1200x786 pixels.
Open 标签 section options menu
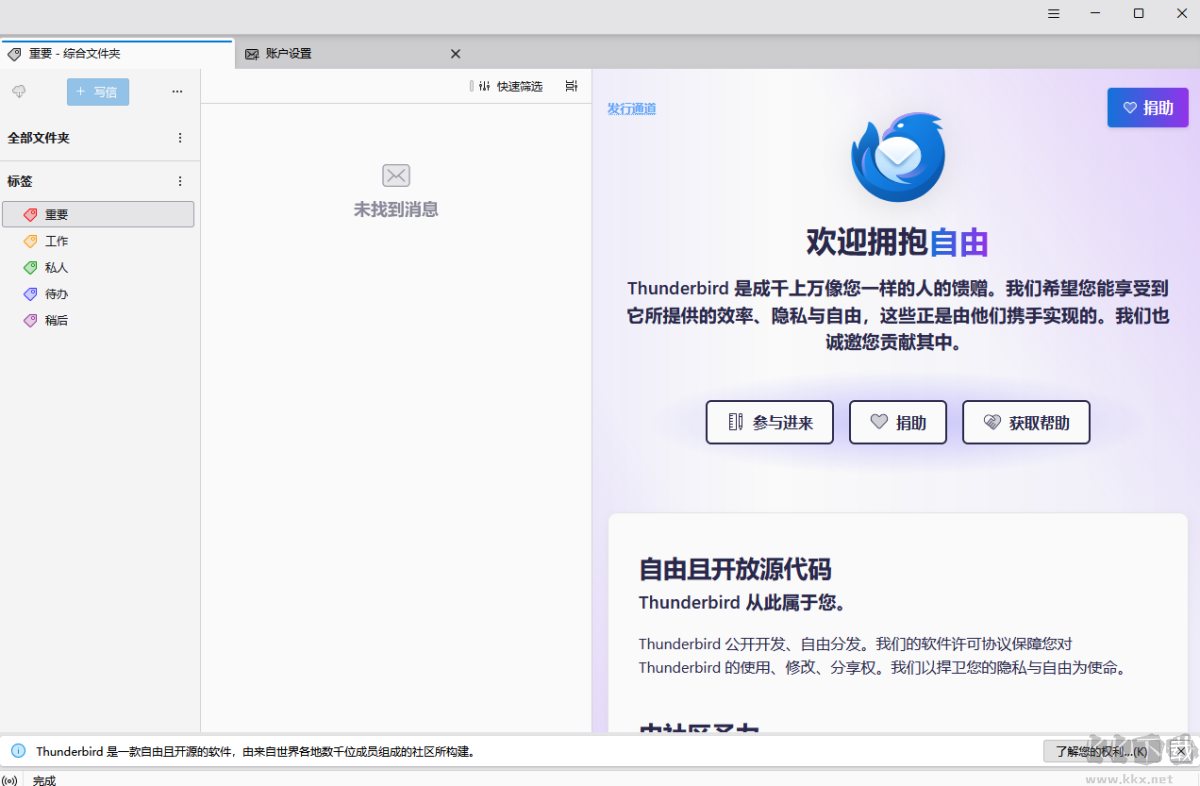pos(180,181)
